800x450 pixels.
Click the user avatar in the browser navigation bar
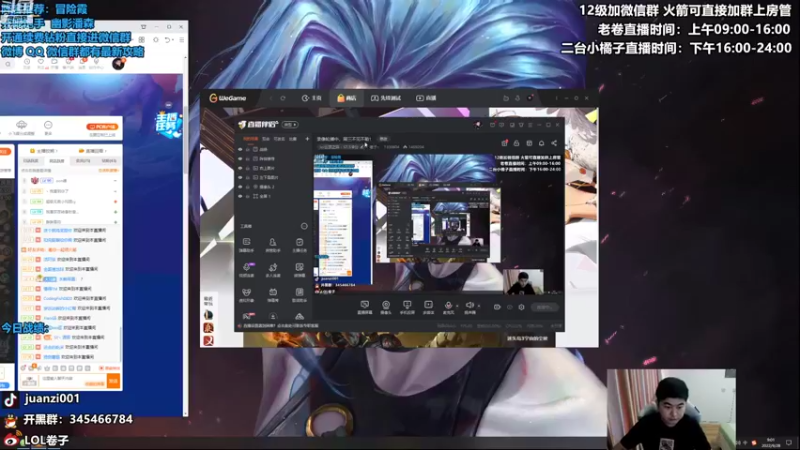click(x=118, y=63)
